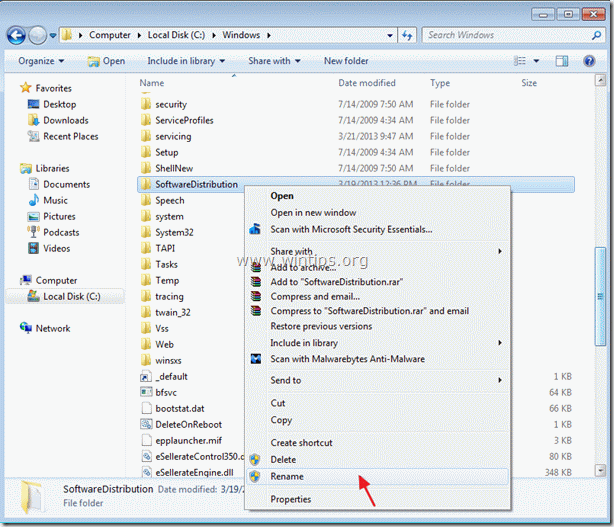
Task: Click the WinRAR icon beside Compress and email
Action: pyautogui.click(x=256, y=296)
